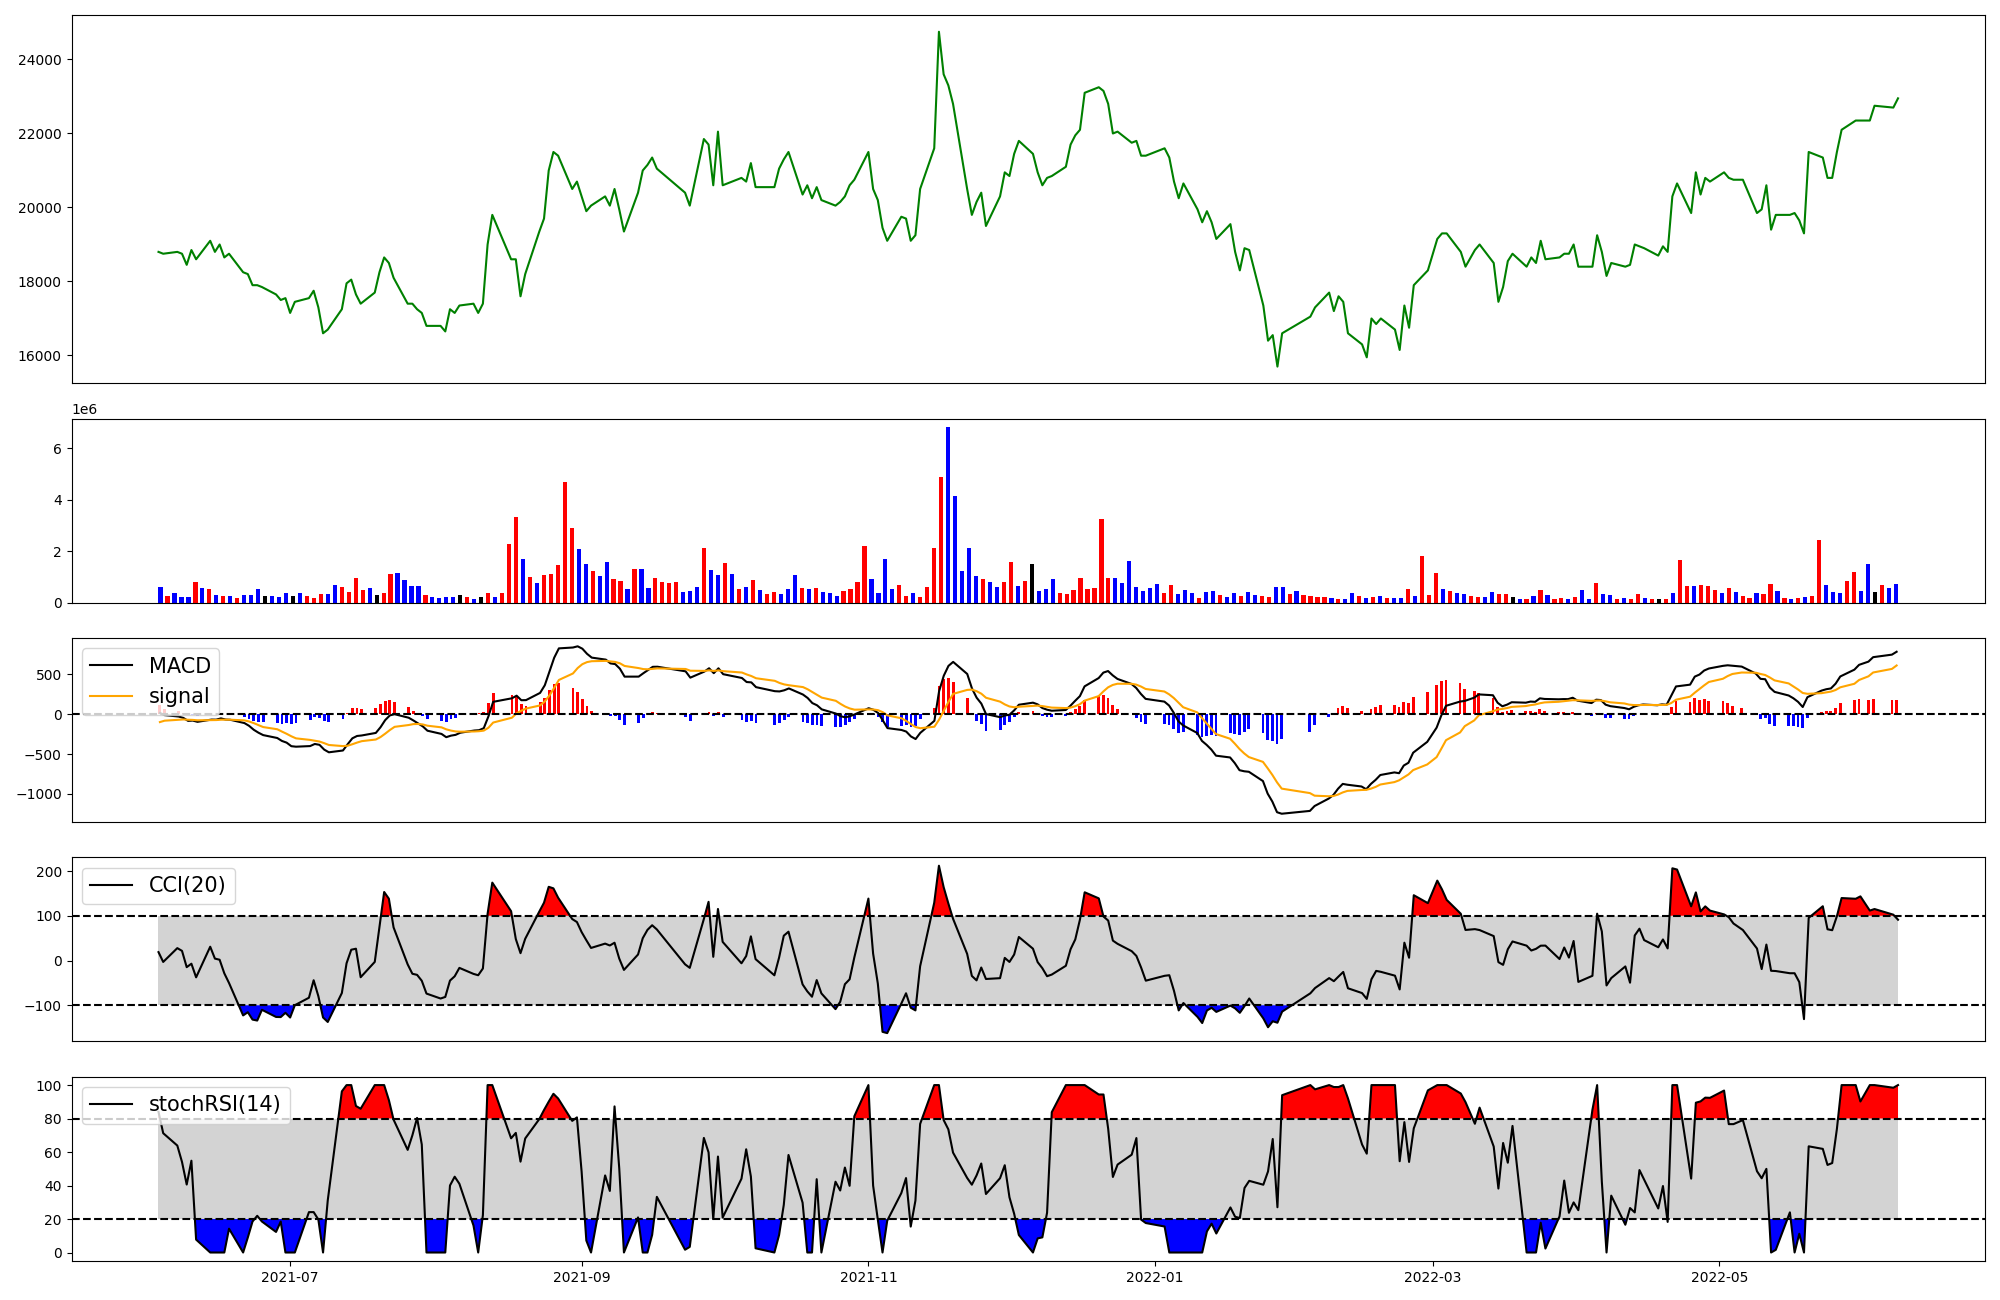Image resolution: width=2000 pixels, height=1300 pixels.
Task: Click the 2021-11 x-axis date label
Action: coord(869,1277)
